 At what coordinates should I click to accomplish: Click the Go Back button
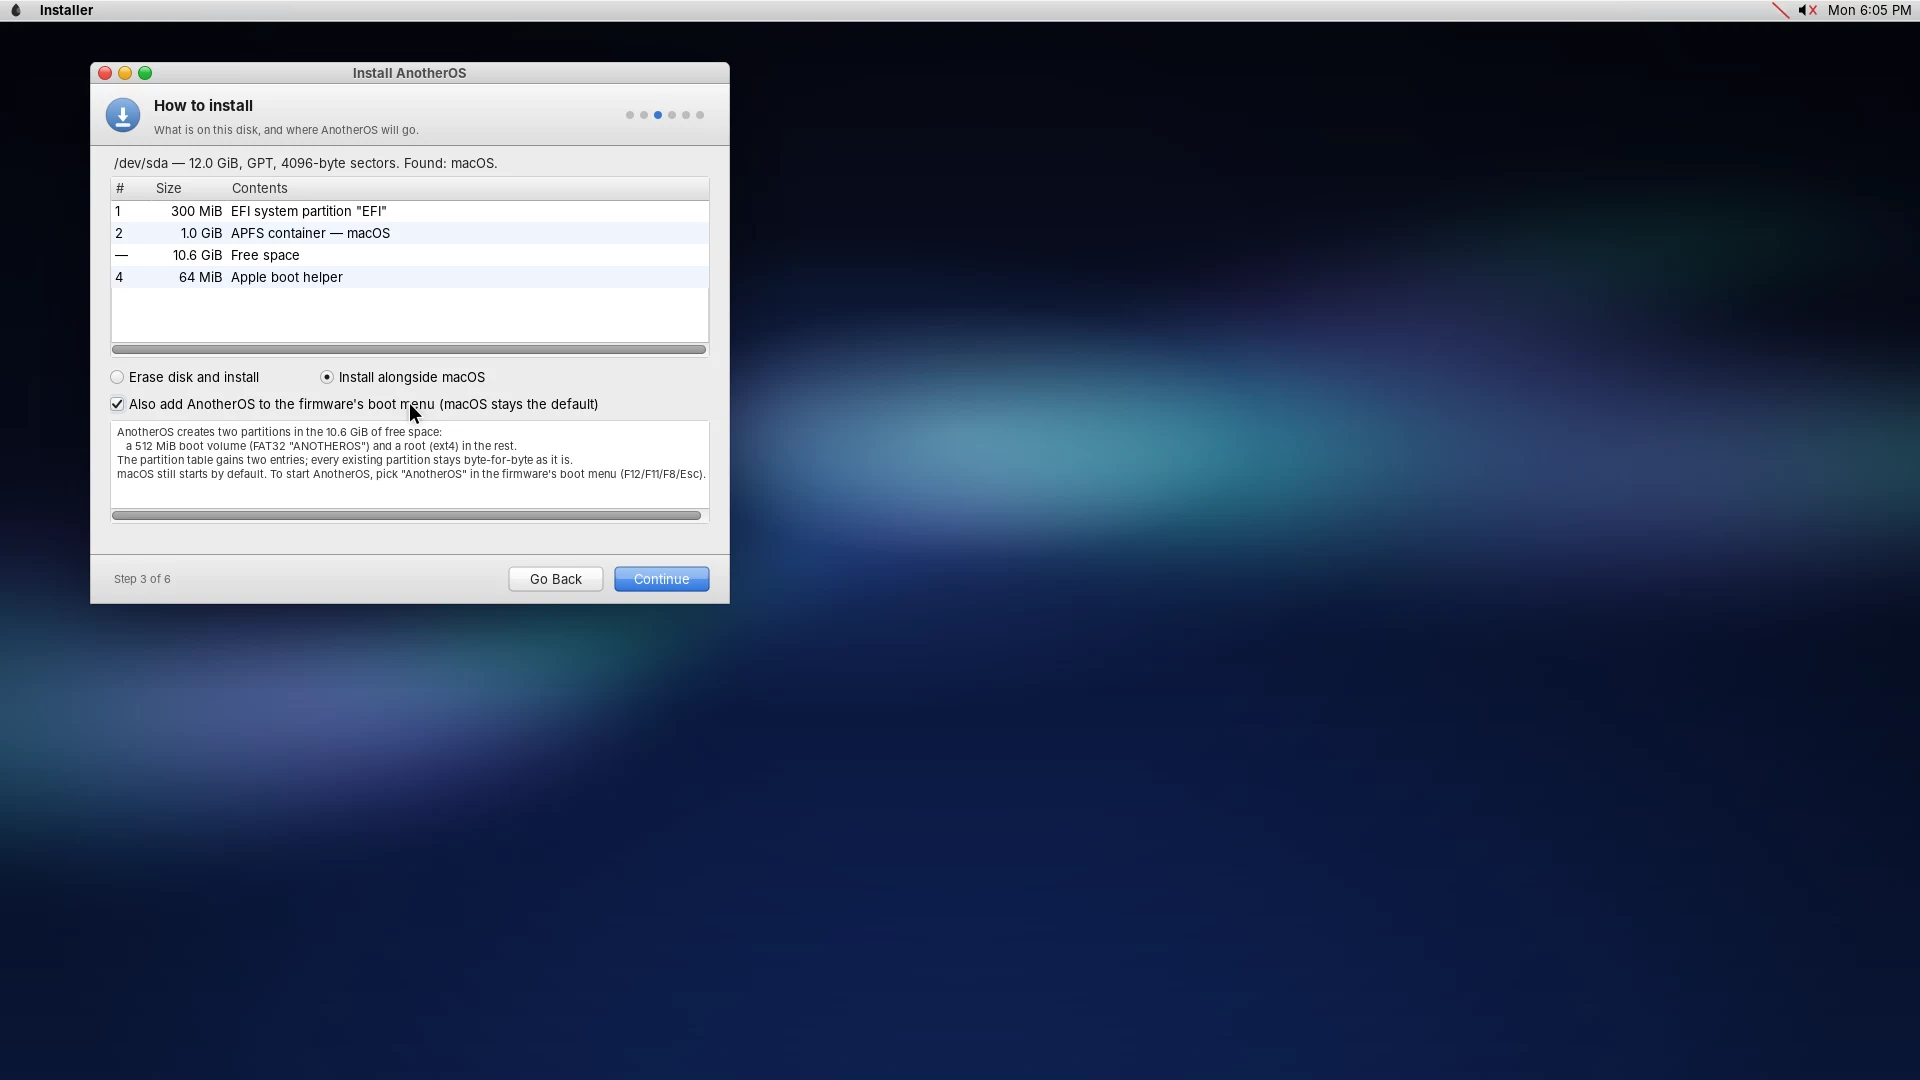point(555,579)
